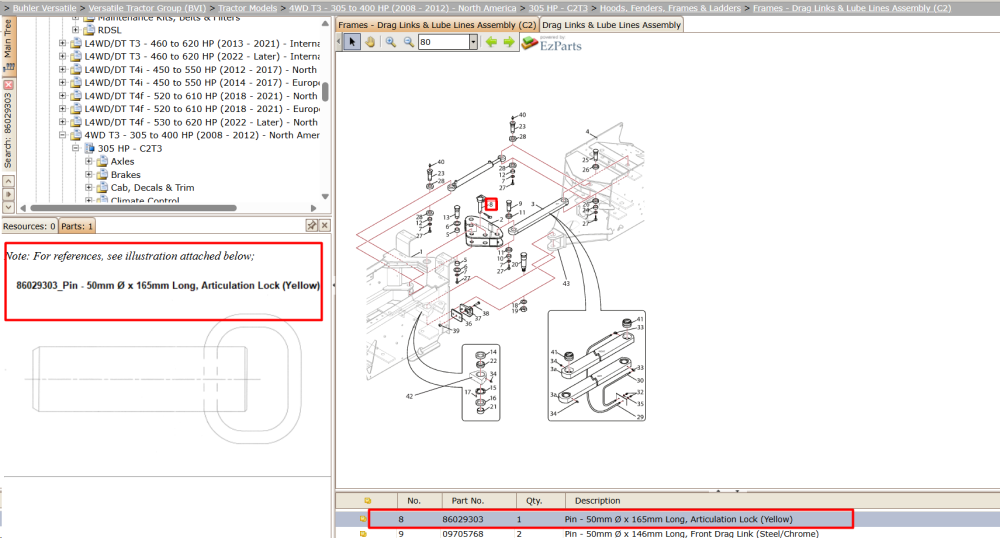1000x538 pixels.
Task: Expand L4WD/DT T4i 450 to 550 HP (2012 - 2017) node
Action: [62, 69]
